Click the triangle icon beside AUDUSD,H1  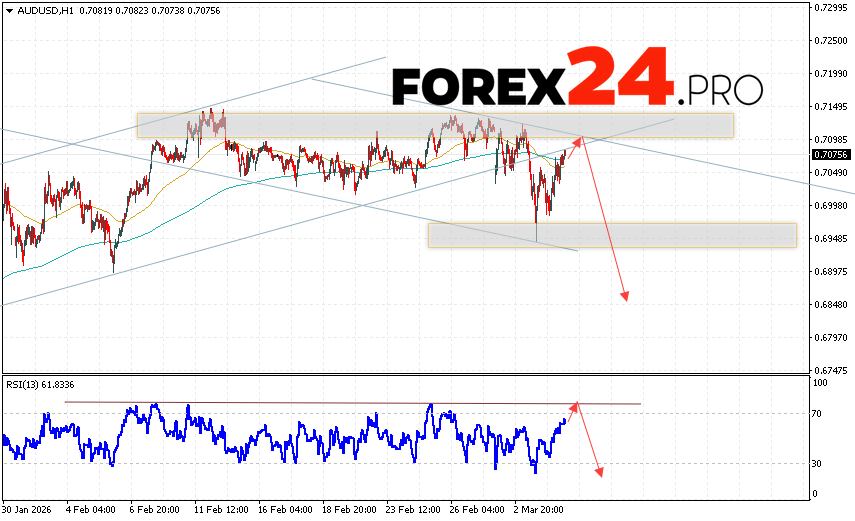pos(8,10)
